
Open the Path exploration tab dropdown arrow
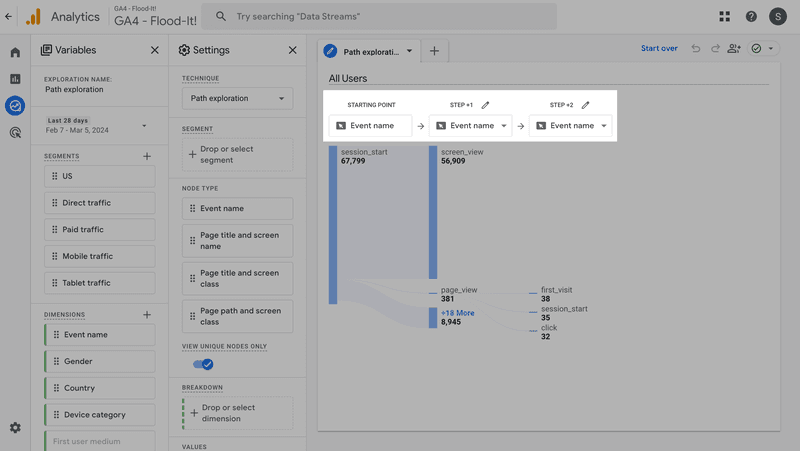pos(409,51)
